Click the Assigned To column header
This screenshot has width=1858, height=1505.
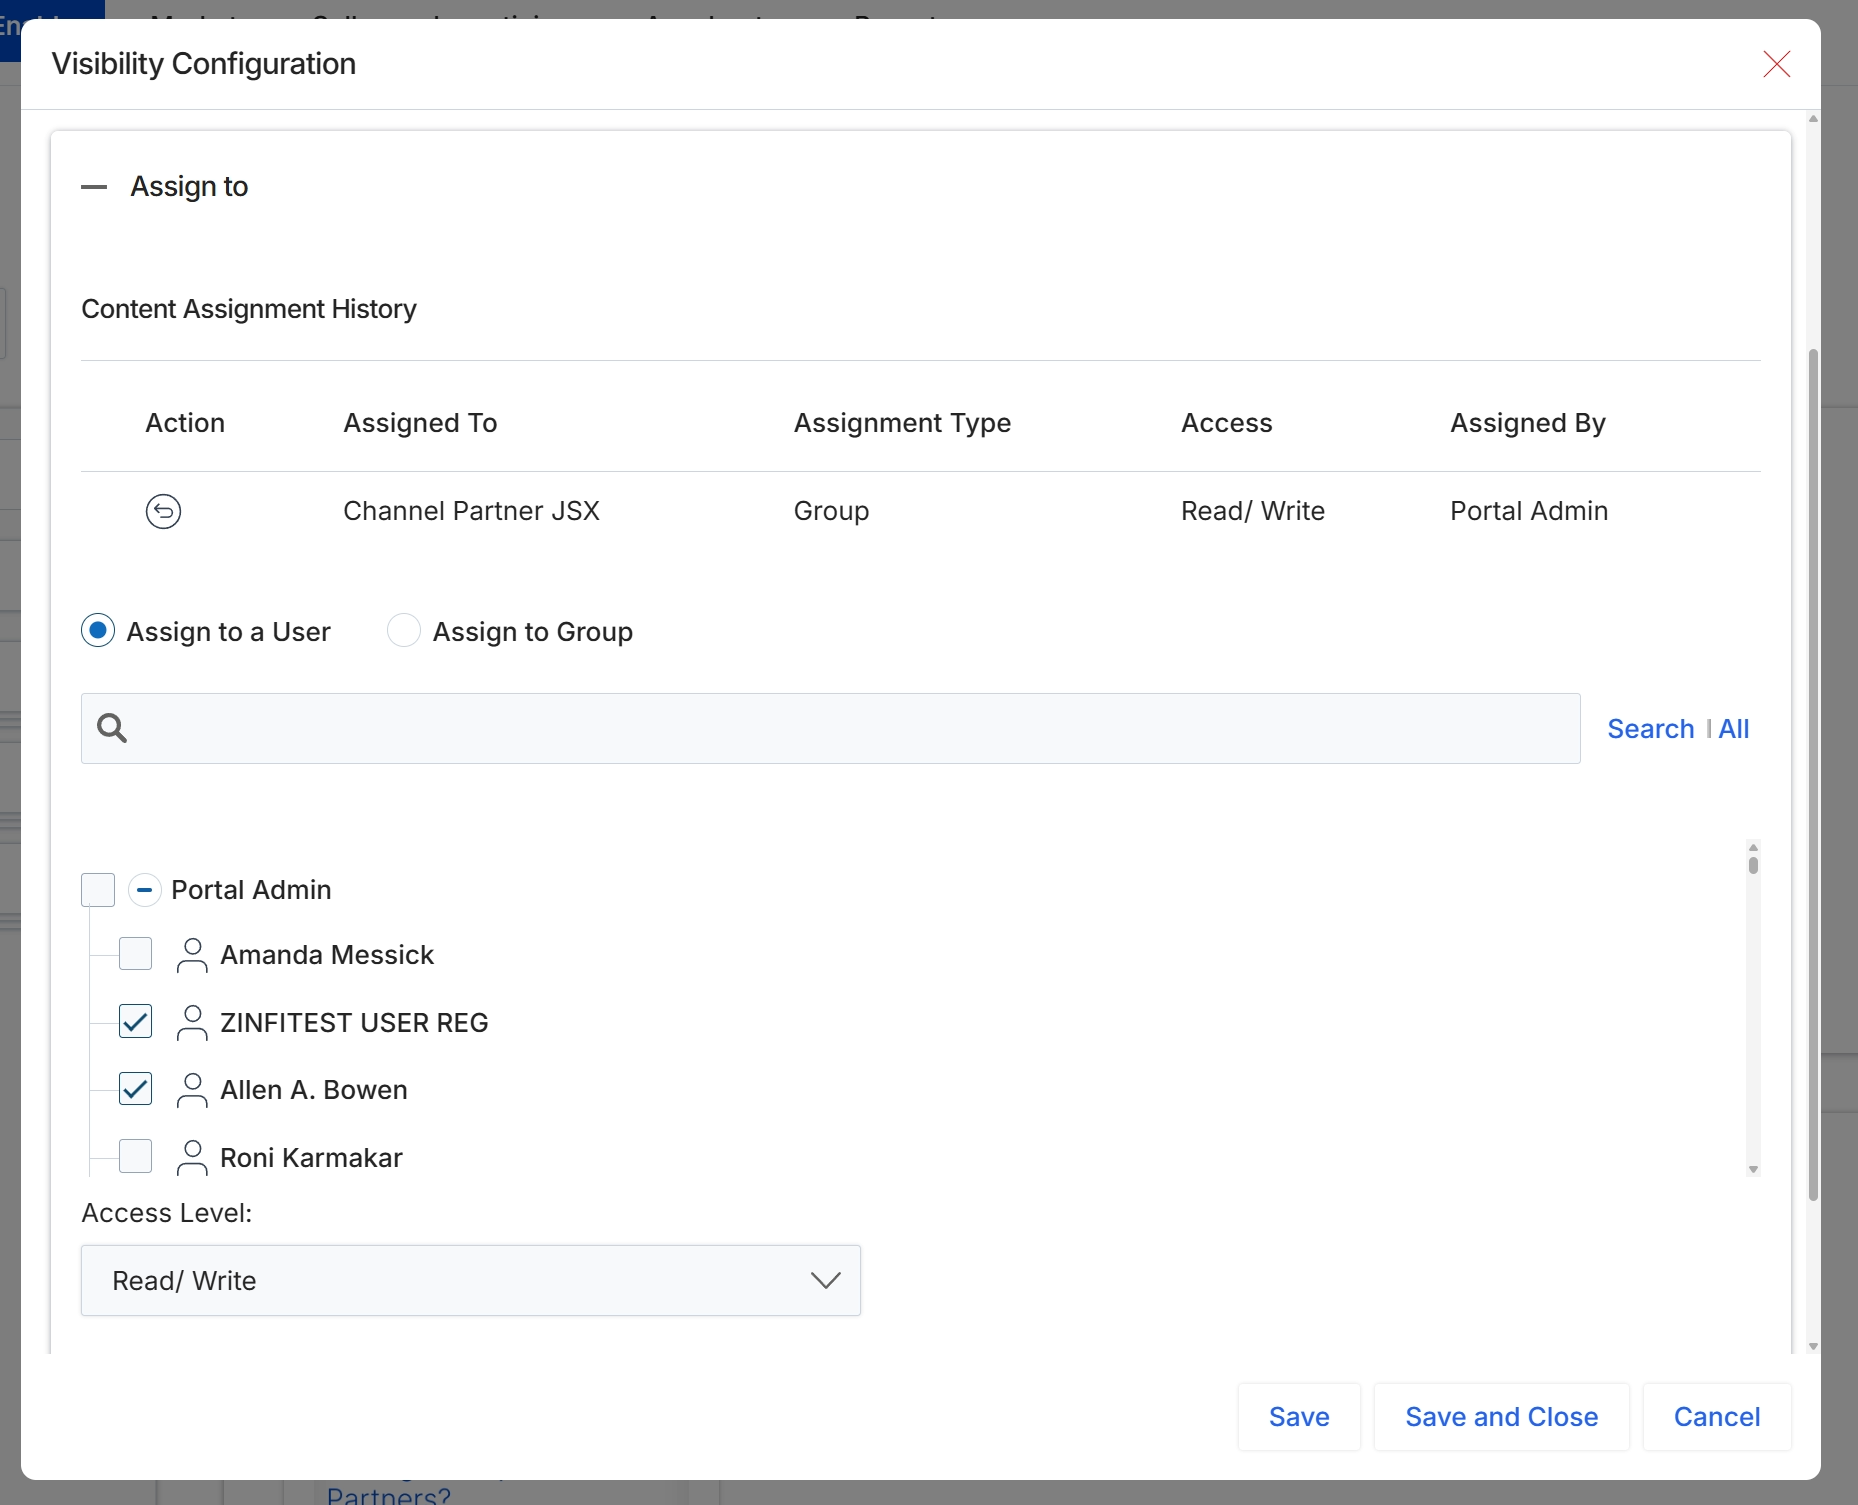coord(420,423)
